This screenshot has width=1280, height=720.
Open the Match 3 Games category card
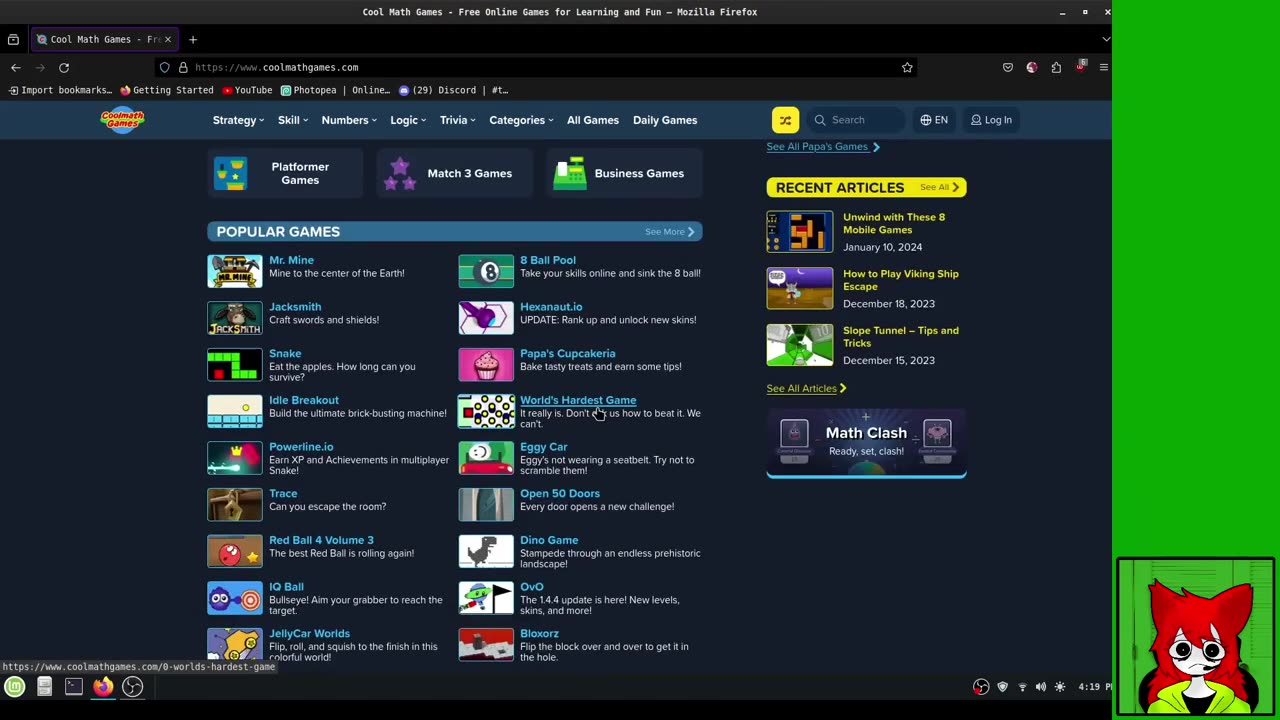pos(455,173)
